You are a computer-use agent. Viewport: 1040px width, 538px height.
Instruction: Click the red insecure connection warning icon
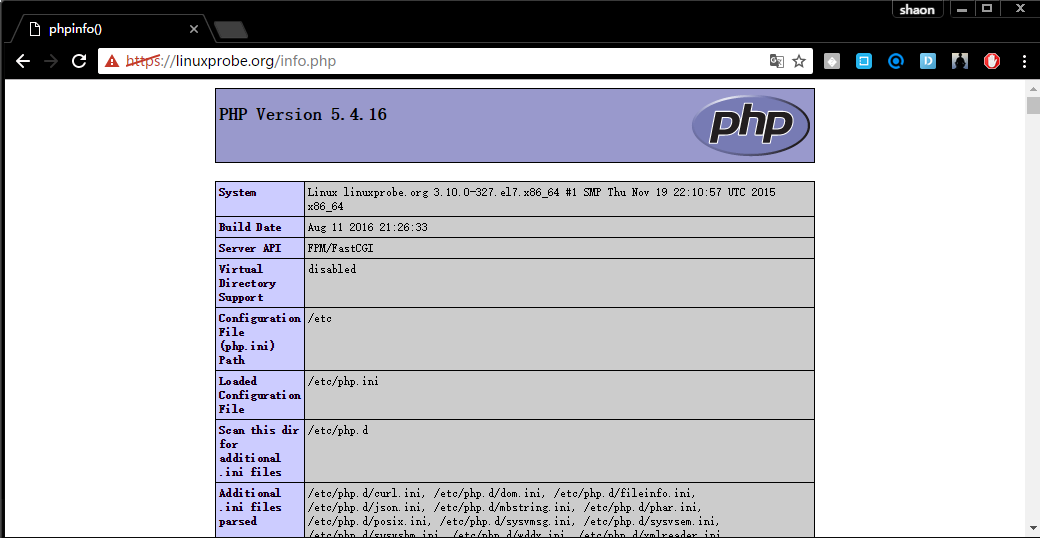coord(113,61)
